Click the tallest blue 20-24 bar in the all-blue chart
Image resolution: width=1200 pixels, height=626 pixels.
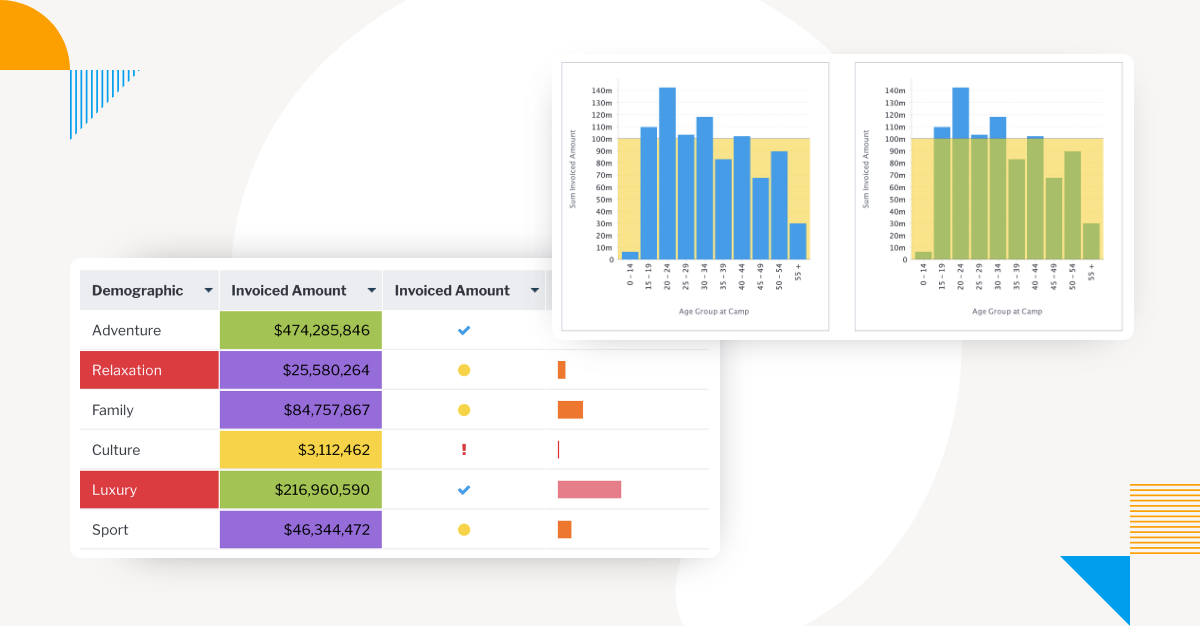tap(667, 175)
